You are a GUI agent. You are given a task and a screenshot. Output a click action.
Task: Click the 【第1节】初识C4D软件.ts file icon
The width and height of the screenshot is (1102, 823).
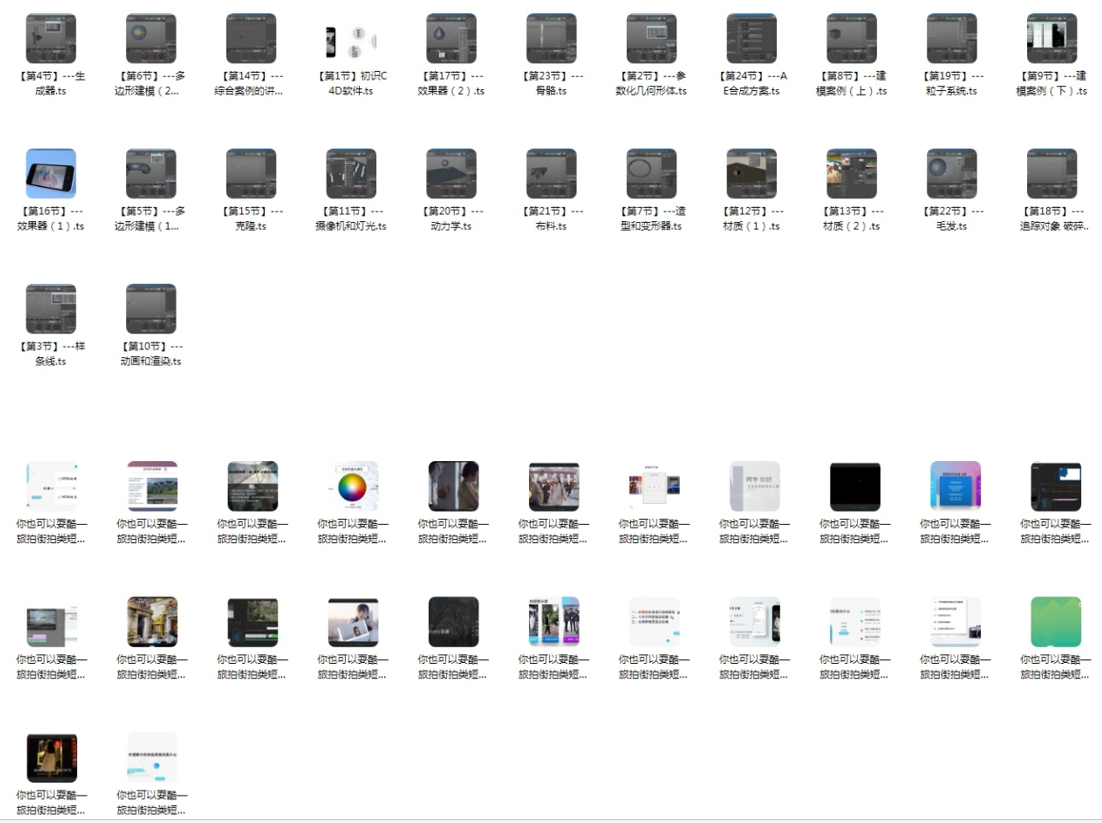point(351,39)
